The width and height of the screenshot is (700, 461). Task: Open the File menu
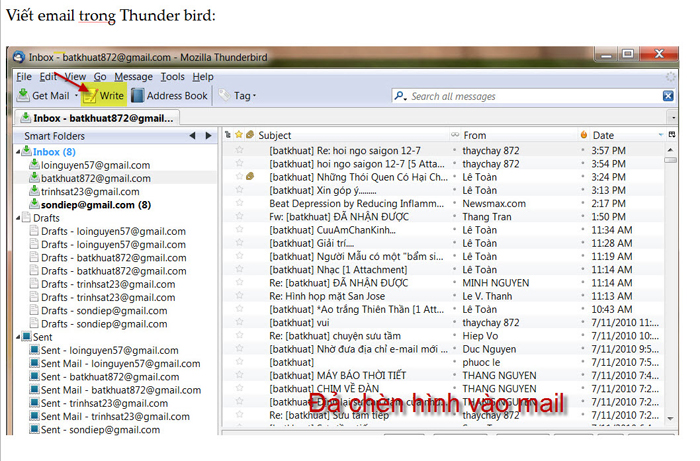click(24, 77)
